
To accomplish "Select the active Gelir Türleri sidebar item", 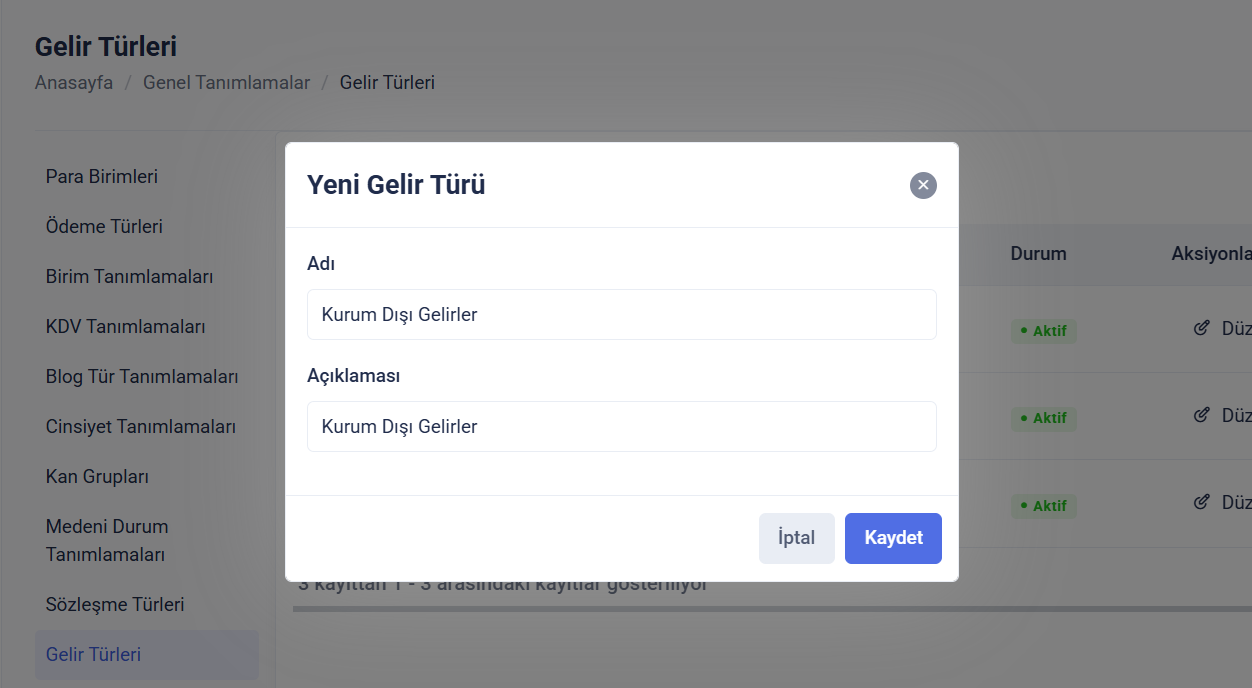I will click(93, 655).
